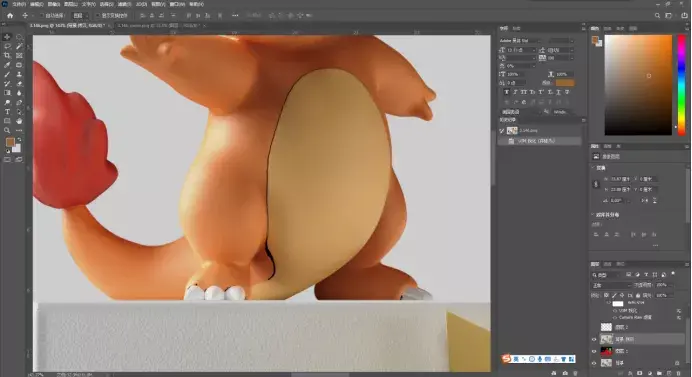The width and height of the screenshot is (692, 377).
Task: Open the search magnifier at top right
Action: tap(657, 15)
